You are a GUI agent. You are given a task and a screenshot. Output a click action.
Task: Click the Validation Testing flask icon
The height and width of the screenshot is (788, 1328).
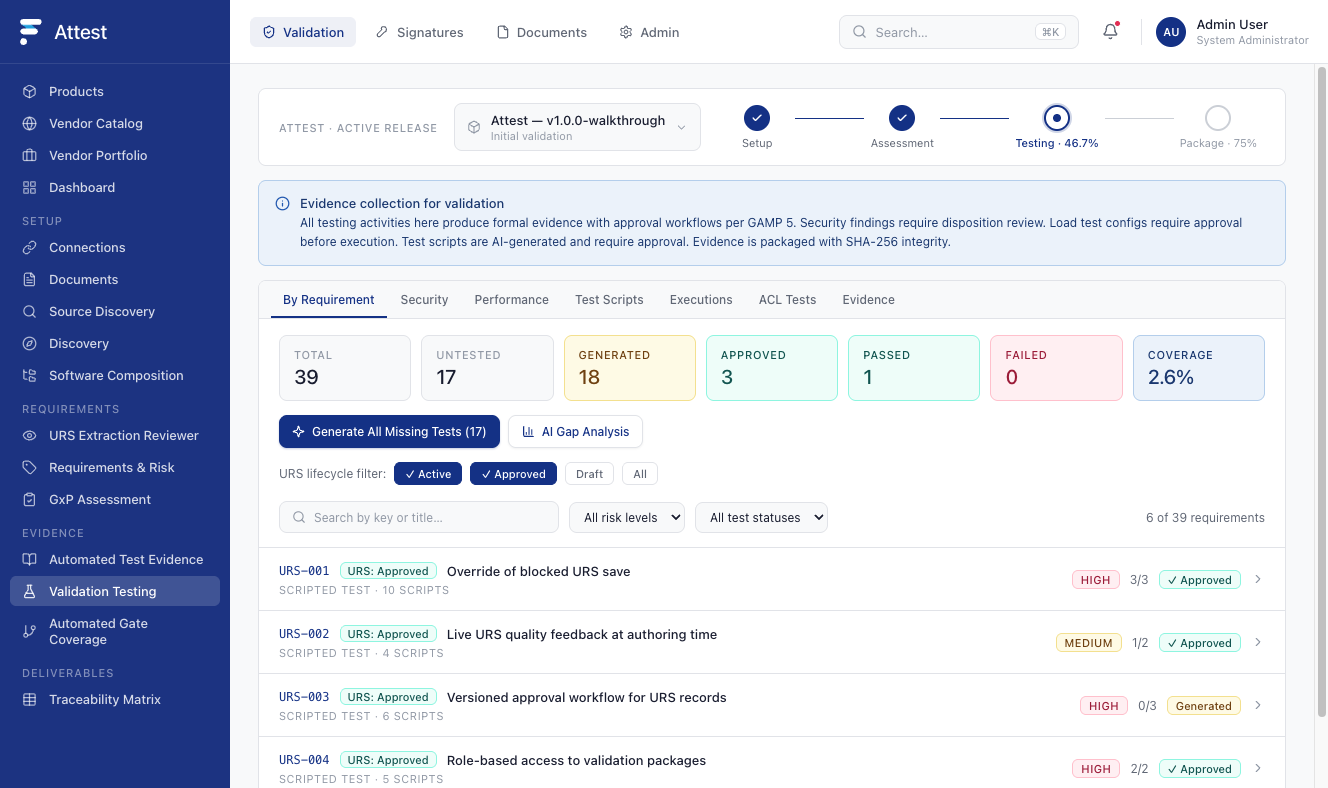coord(30,591)
